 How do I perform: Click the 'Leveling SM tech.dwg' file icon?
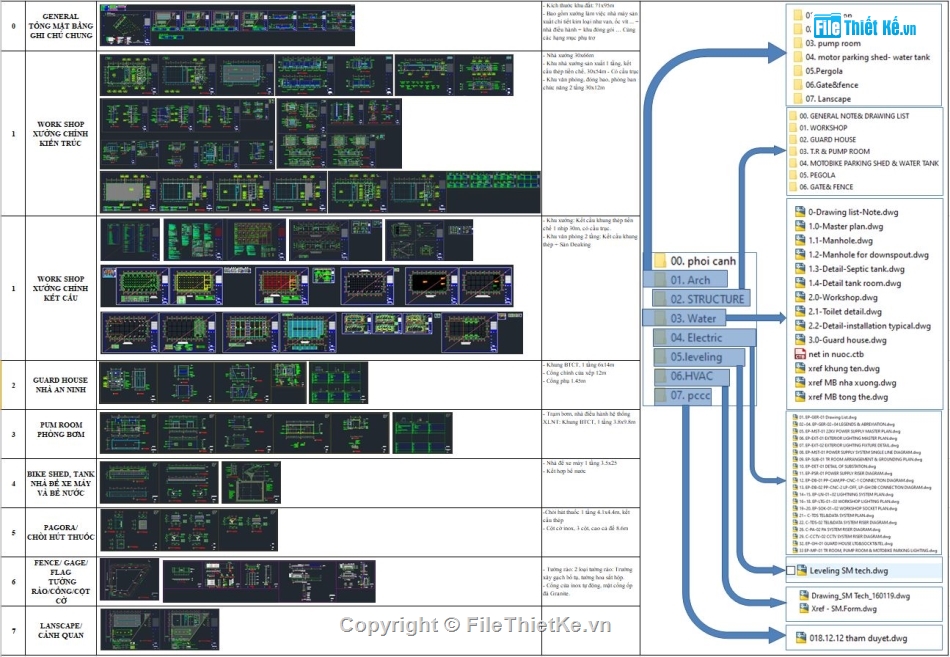(802, 570)
